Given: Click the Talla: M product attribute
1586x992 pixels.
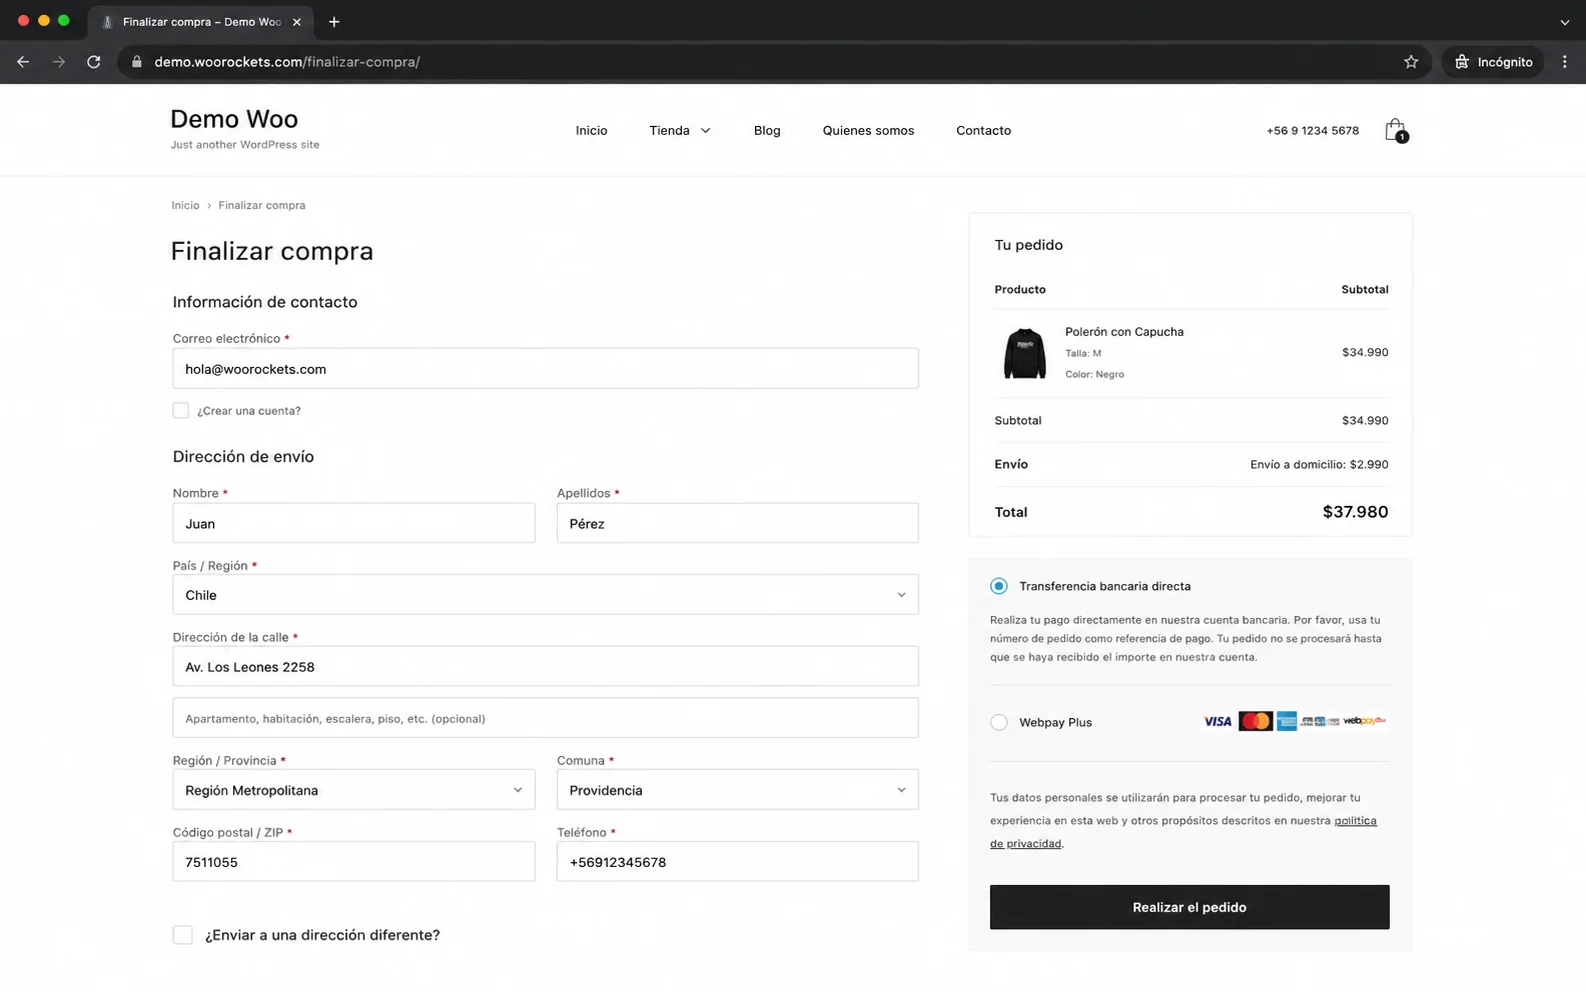Looking at the screenshot, I should click(1083, 353).
